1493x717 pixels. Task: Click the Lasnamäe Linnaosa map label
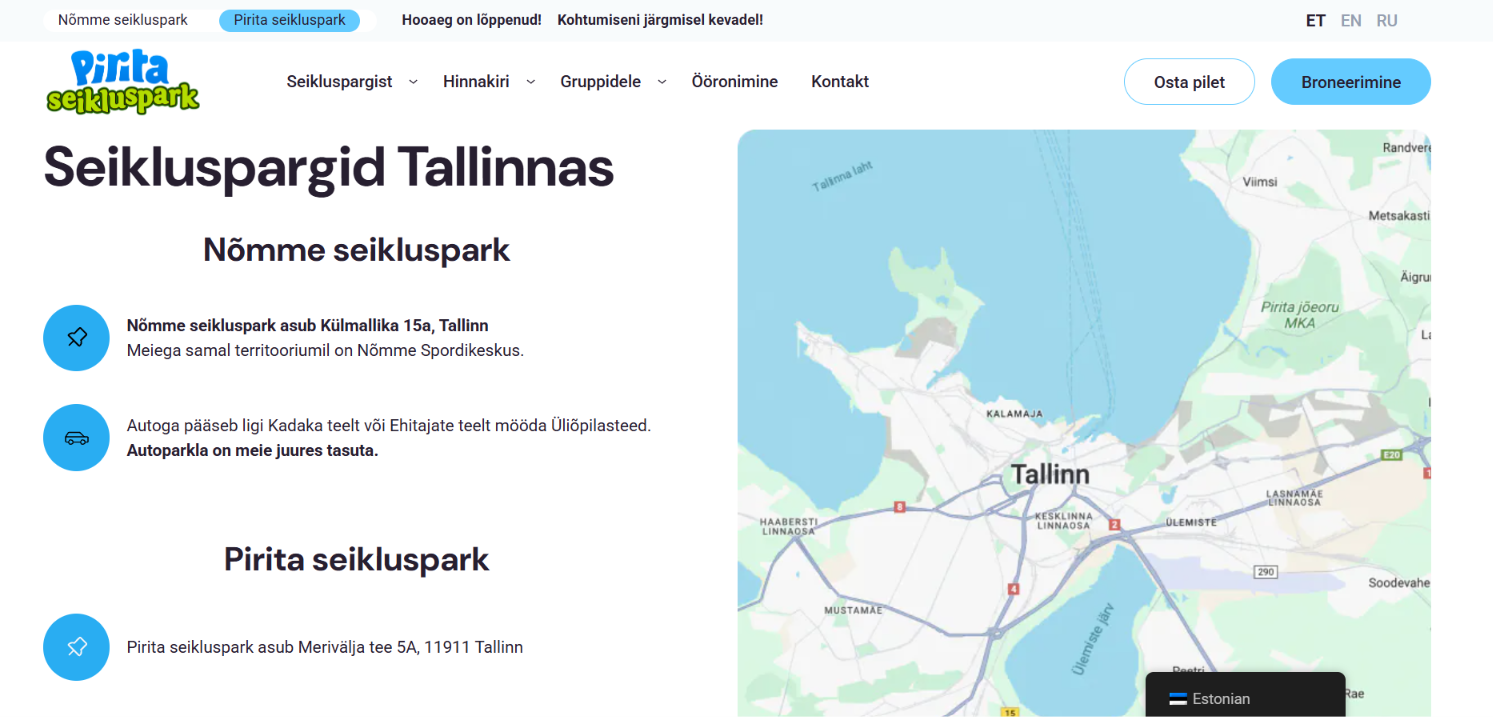pos(1295,498)
